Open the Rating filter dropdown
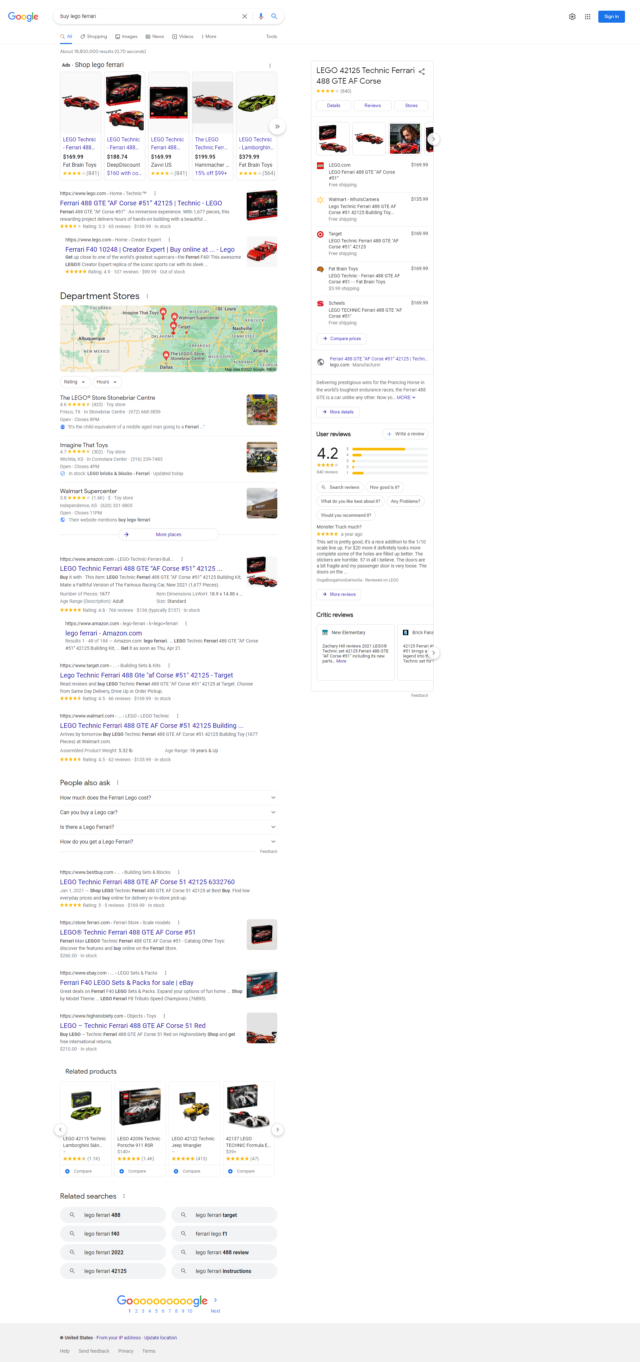Image resolution: width=640 pixels, height=1362 pixels. [x=75, y=382]
